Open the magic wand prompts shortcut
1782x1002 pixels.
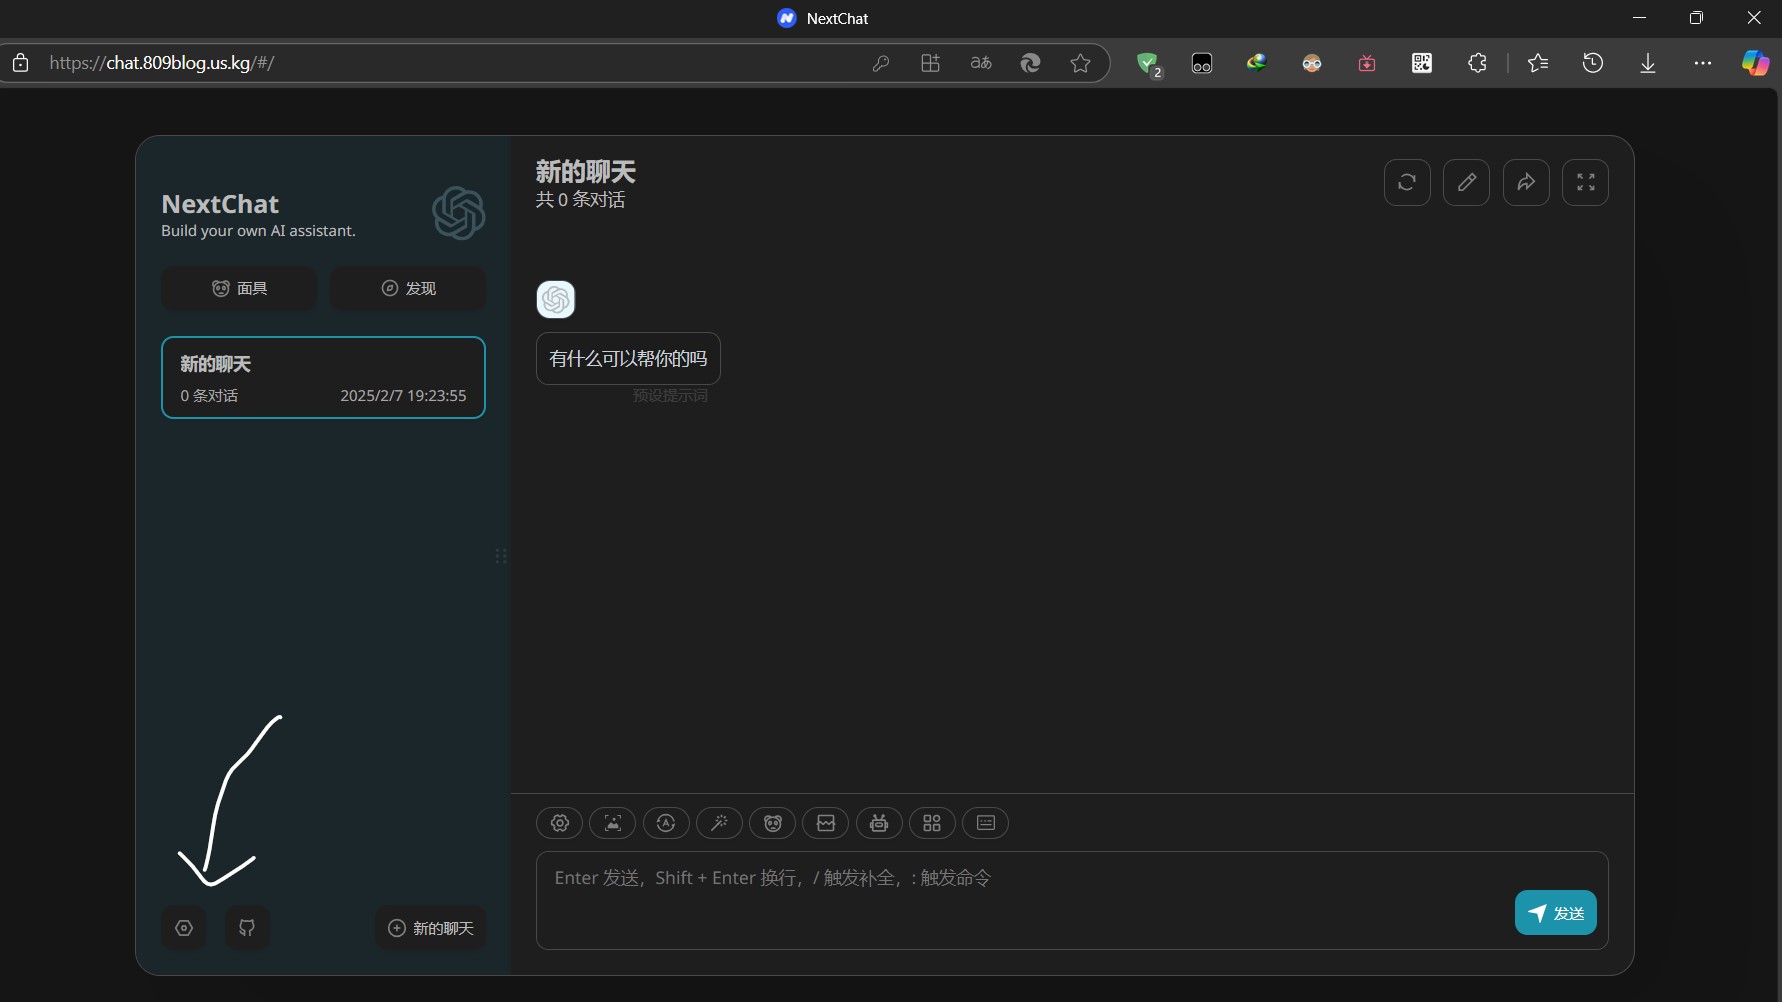coord(719,823)
